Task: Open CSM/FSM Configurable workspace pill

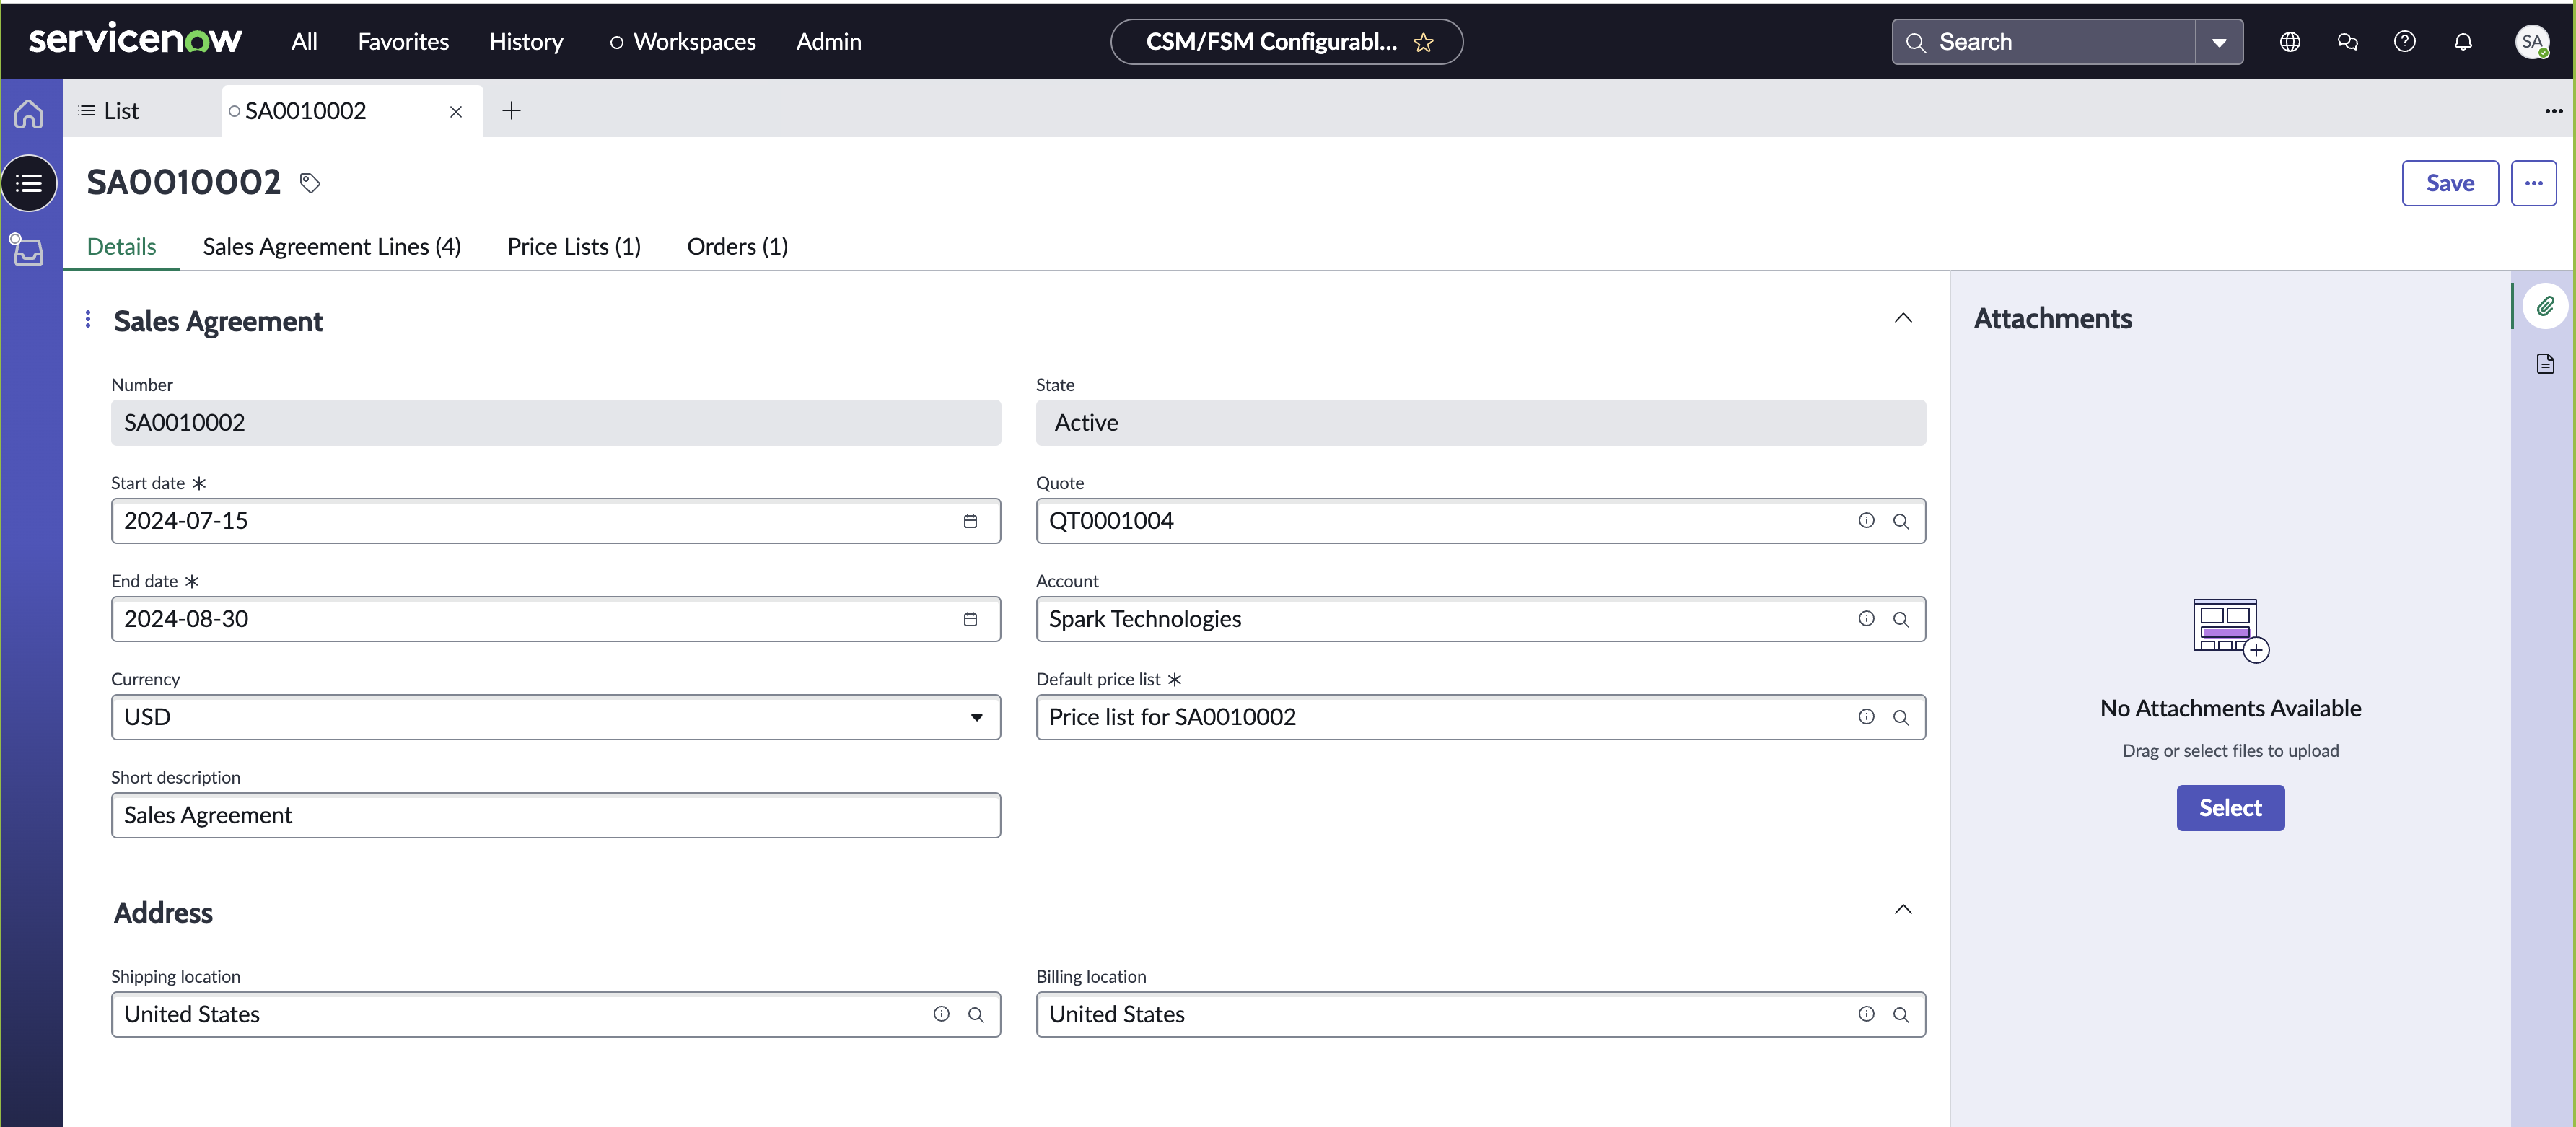Action: click(1286, 42)
